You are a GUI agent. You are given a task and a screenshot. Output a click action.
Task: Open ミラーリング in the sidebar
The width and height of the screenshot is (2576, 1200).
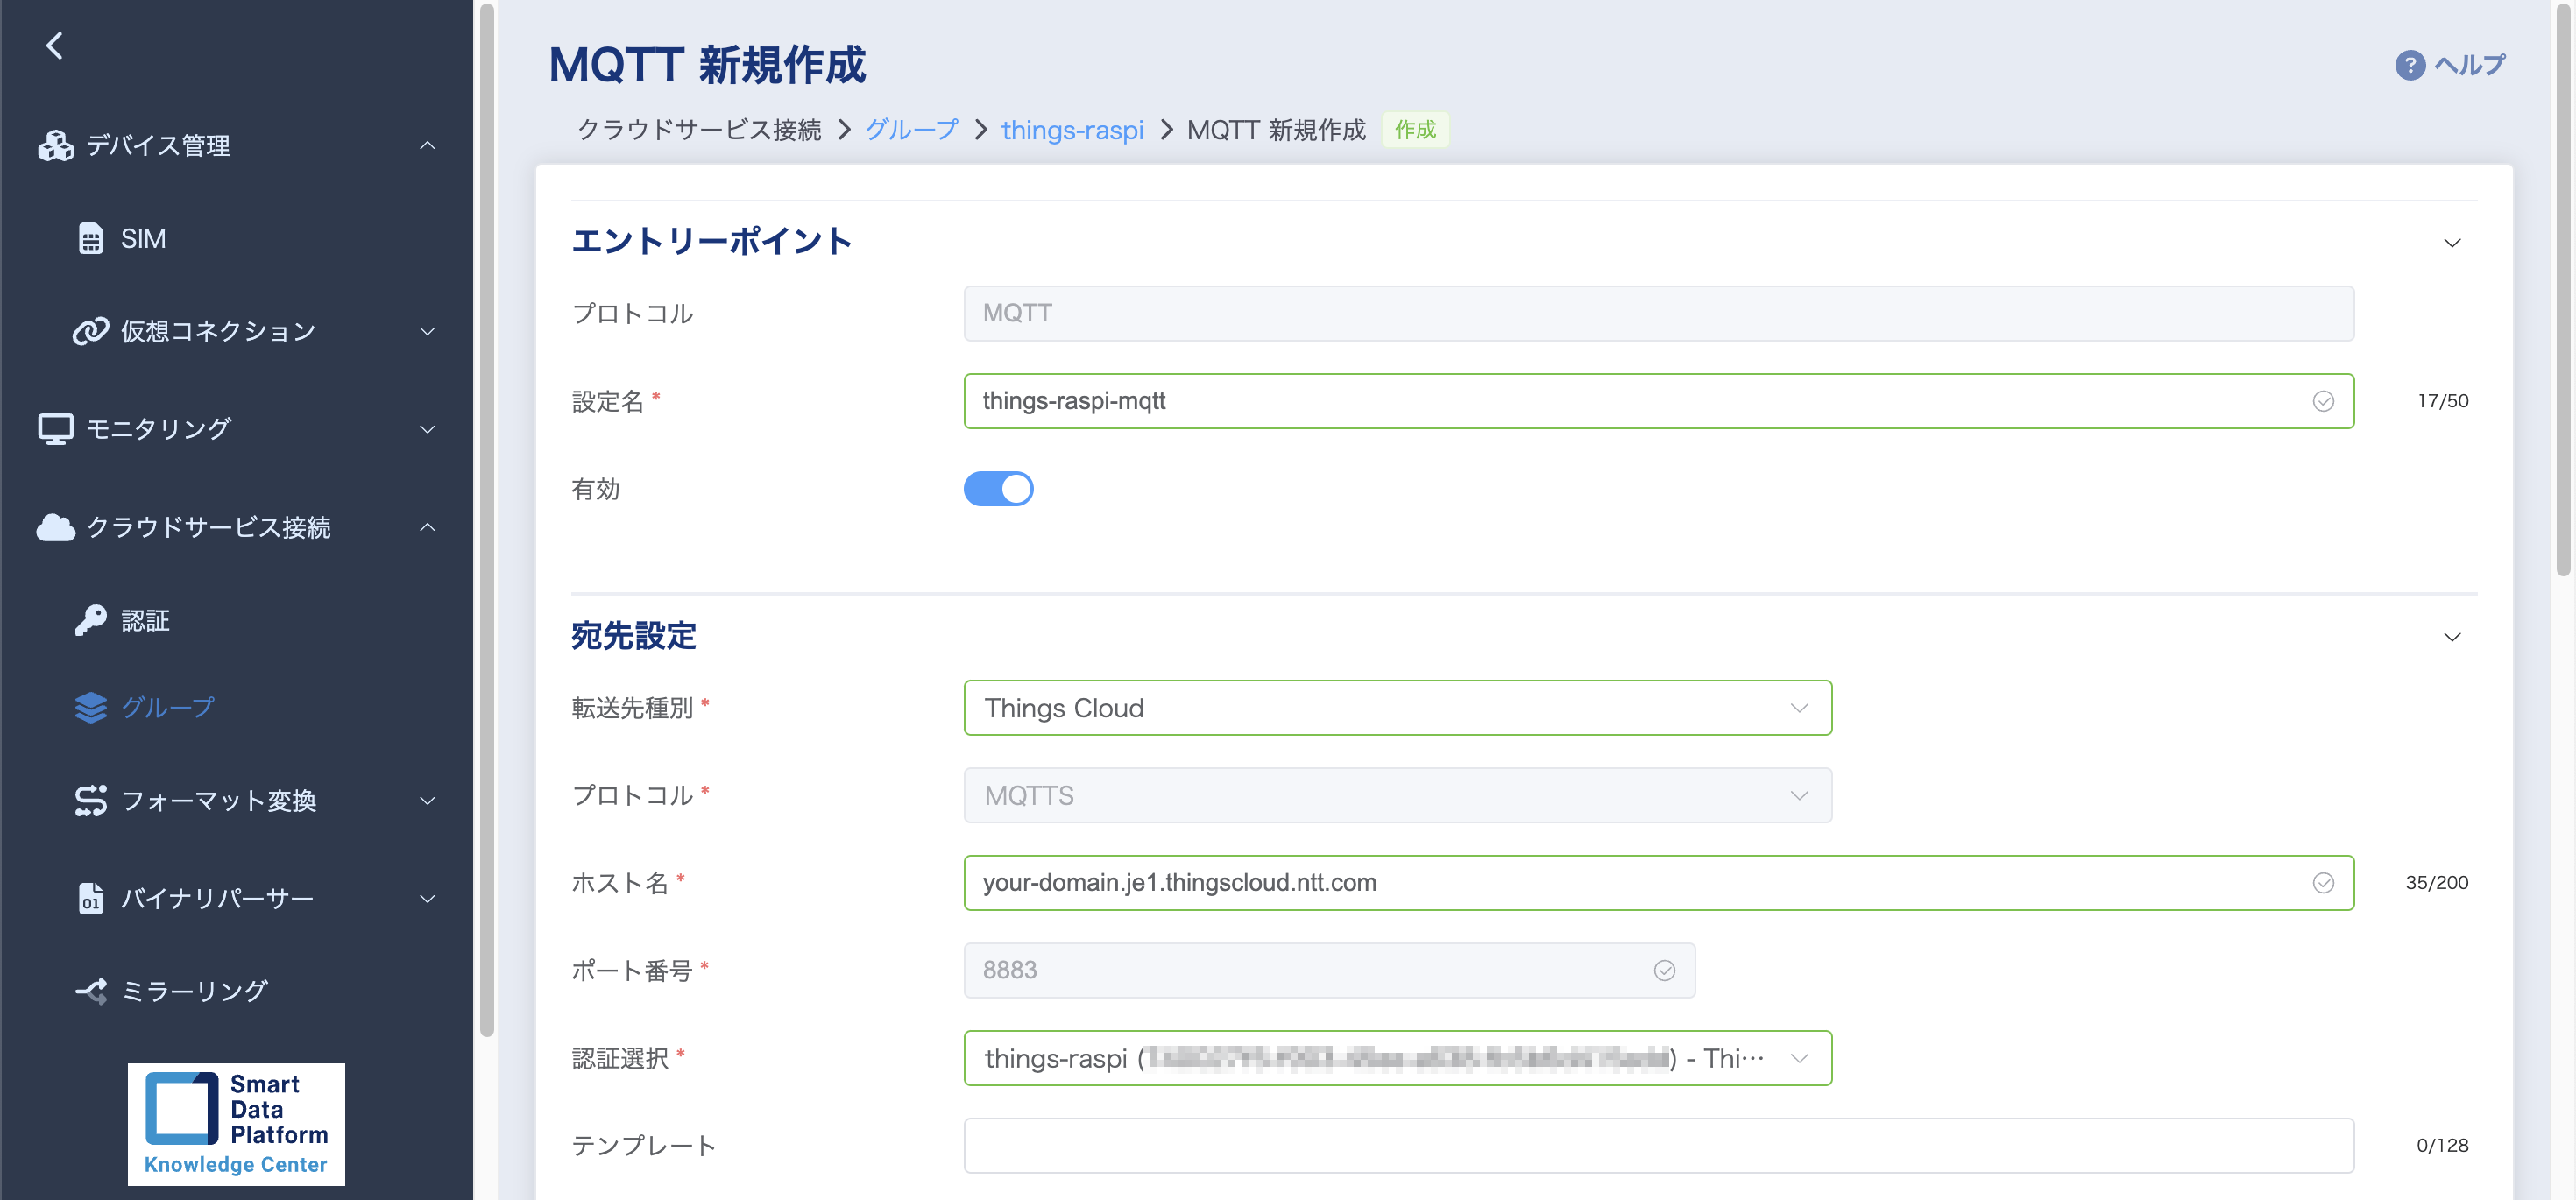(194, 991)
